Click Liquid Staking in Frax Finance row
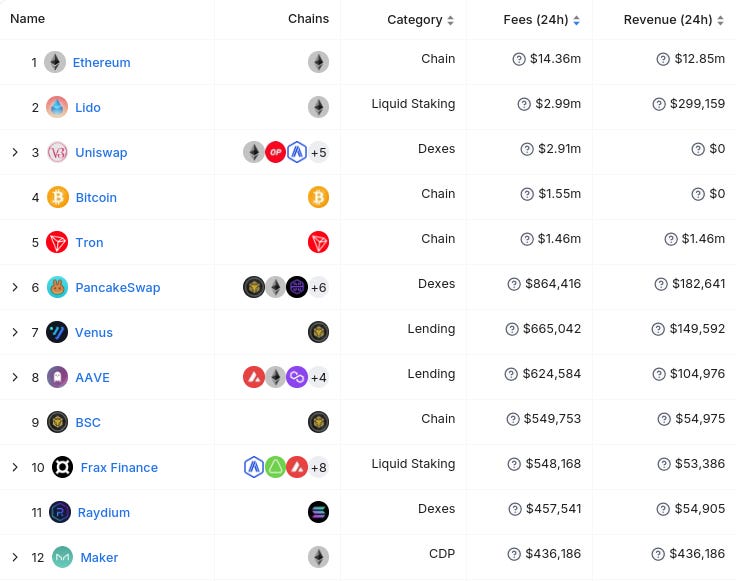The image size is (736, 581). coord(413,464)
